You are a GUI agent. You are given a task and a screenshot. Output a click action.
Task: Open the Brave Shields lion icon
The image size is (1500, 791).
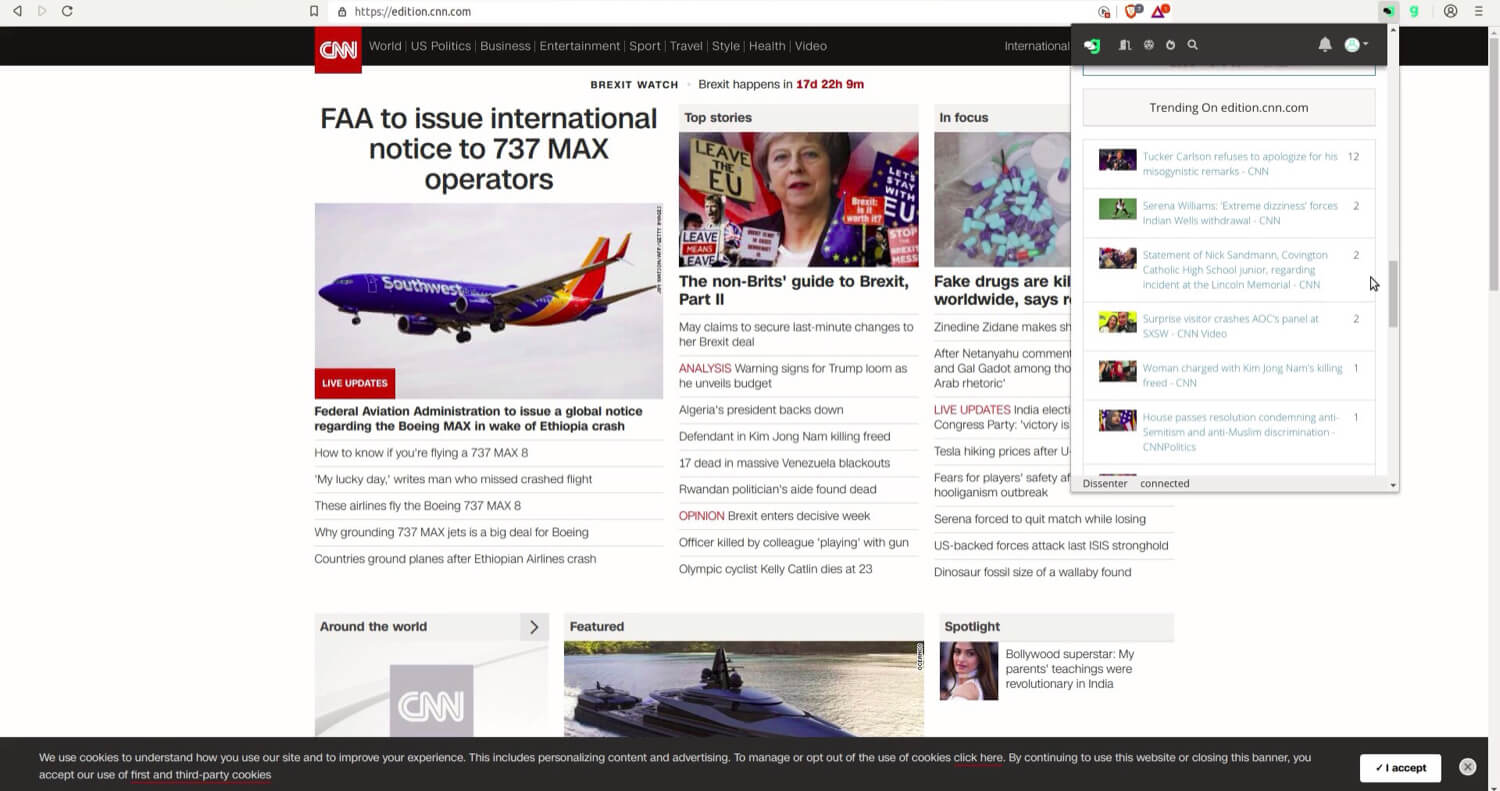(1132, 12)
